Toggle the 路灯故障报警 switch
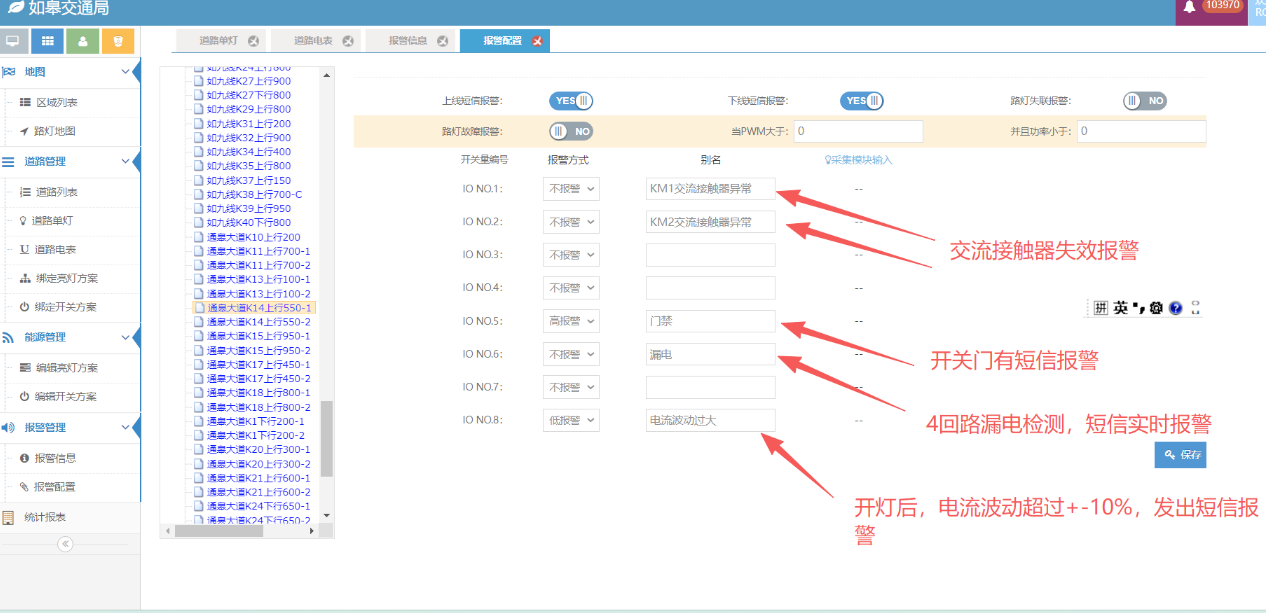The width and height of the screenshot is (1266, 613). coord(571,131)
